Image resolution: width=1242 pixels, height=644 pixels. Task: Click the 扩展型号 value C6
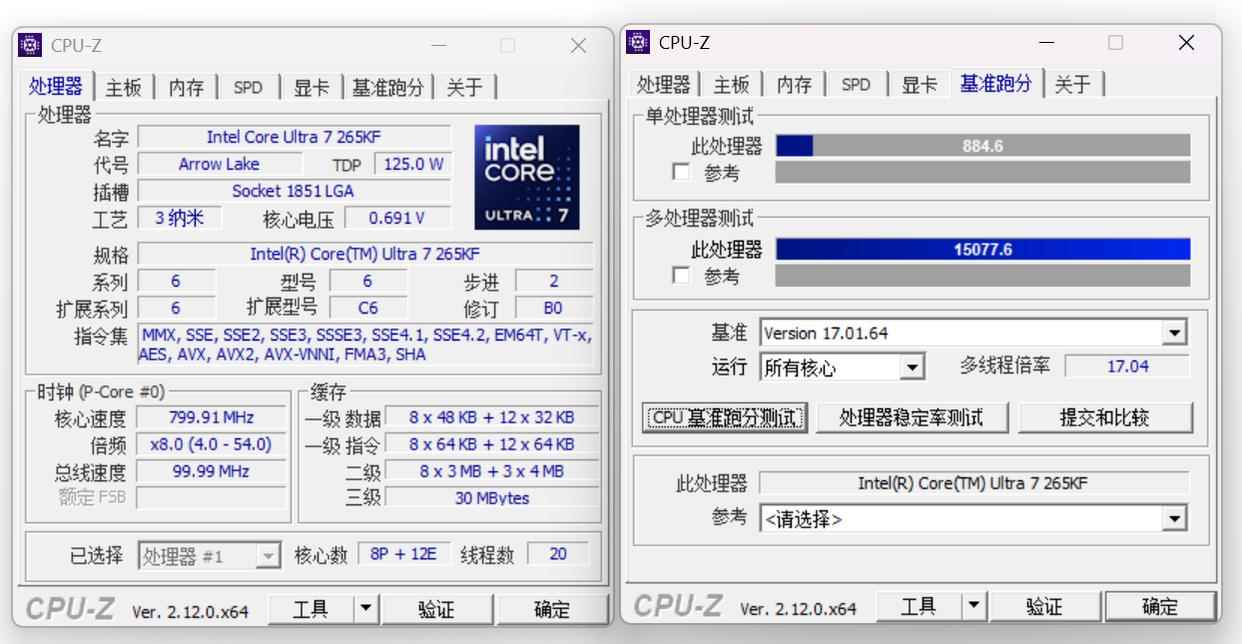[x=368, y=308]
